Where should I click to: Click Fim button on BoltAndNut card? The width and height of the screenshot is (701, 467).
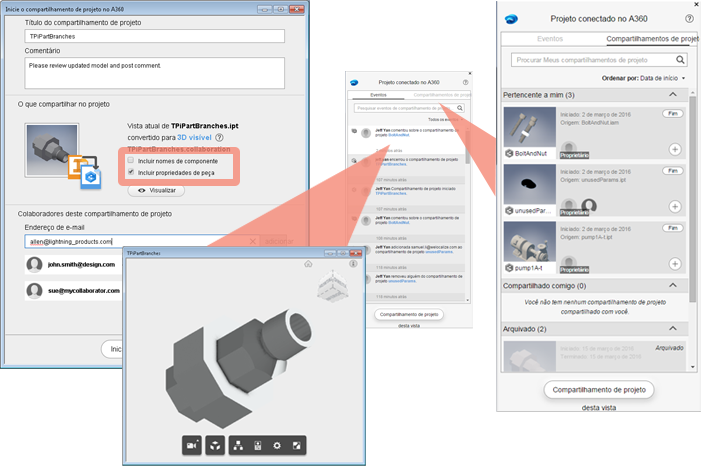673,114
